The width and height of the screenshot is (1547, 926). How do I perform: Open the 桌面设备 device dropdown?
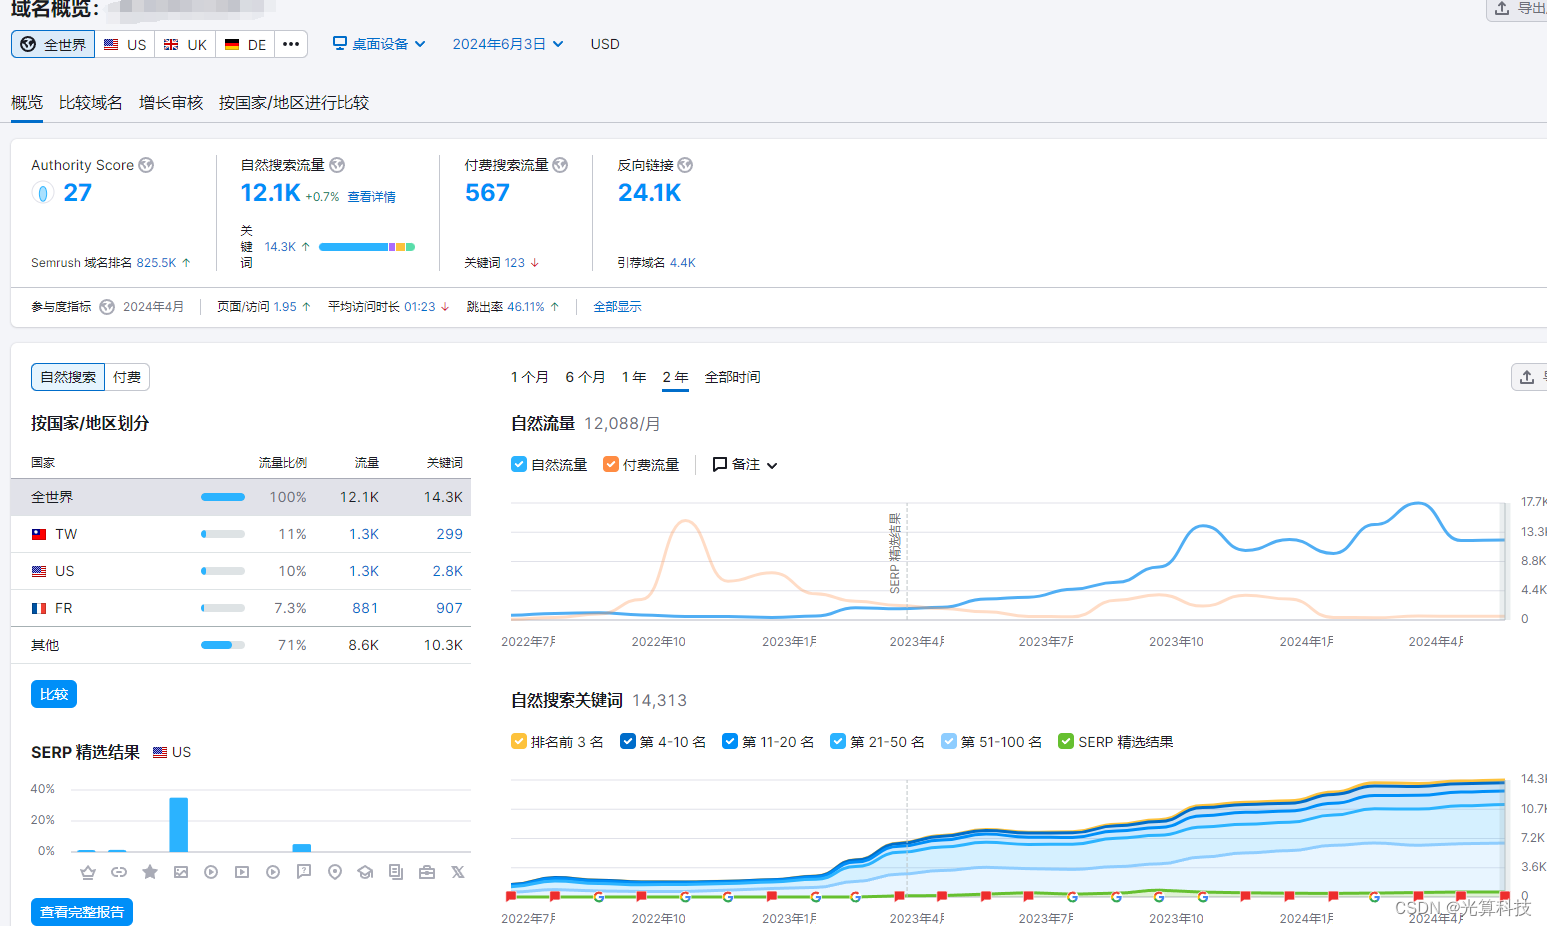[379, 44]
